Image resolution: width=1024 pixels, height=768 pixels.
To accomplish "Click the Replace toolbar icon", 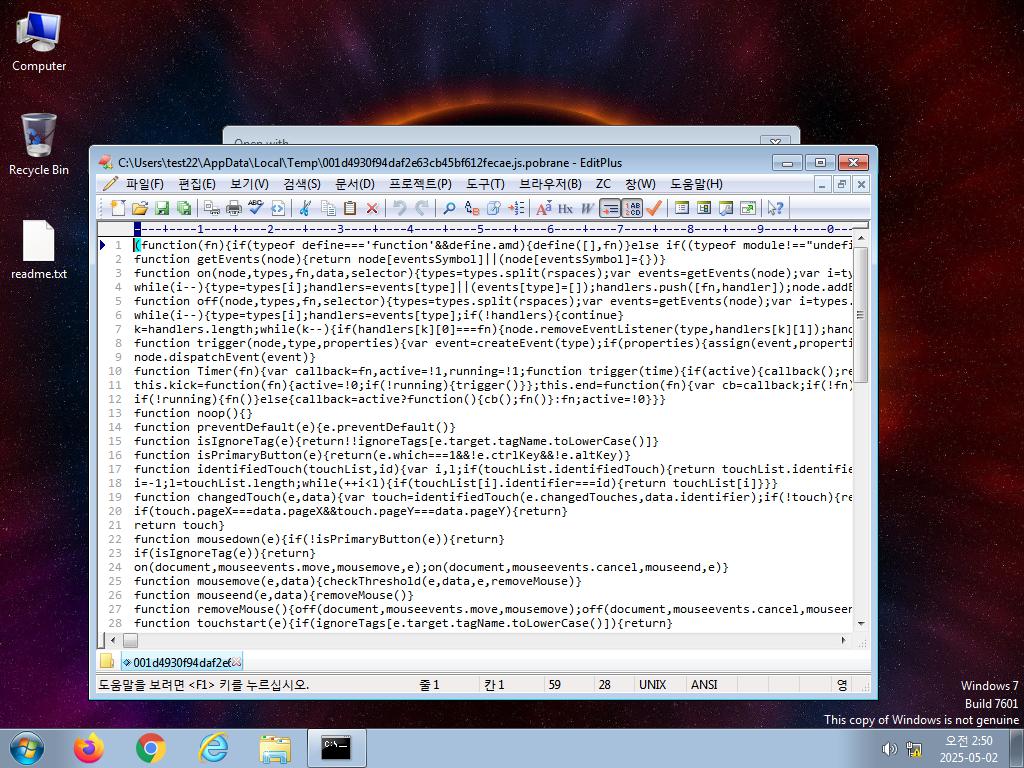I will (472, 208).
